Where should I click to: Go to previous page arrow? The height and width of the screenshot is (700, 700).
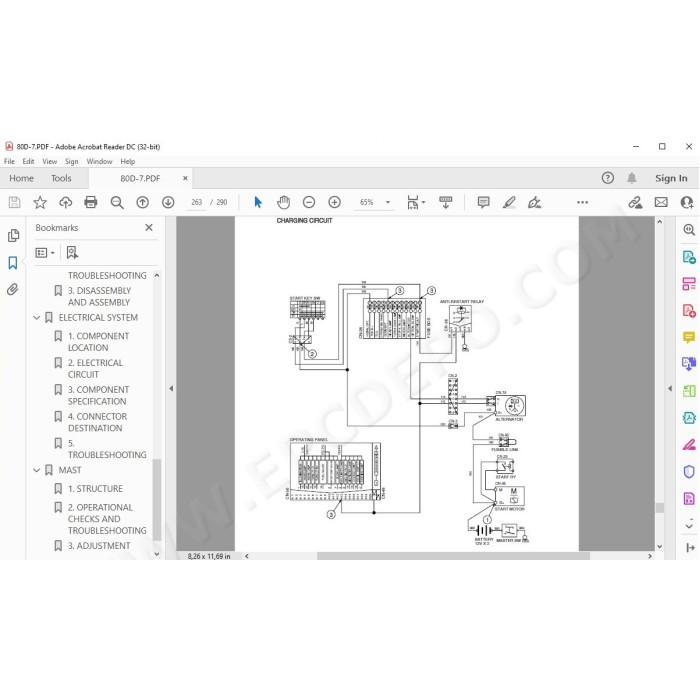coord(142,202)
